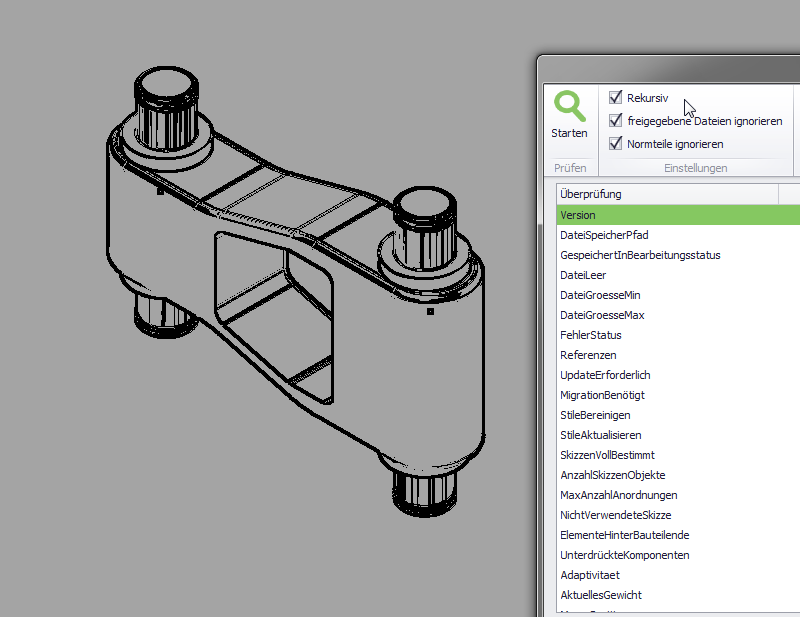Select UpdateErforderlich in the list
This screenshot has width=800, height=617.
(x=678, y=375)
